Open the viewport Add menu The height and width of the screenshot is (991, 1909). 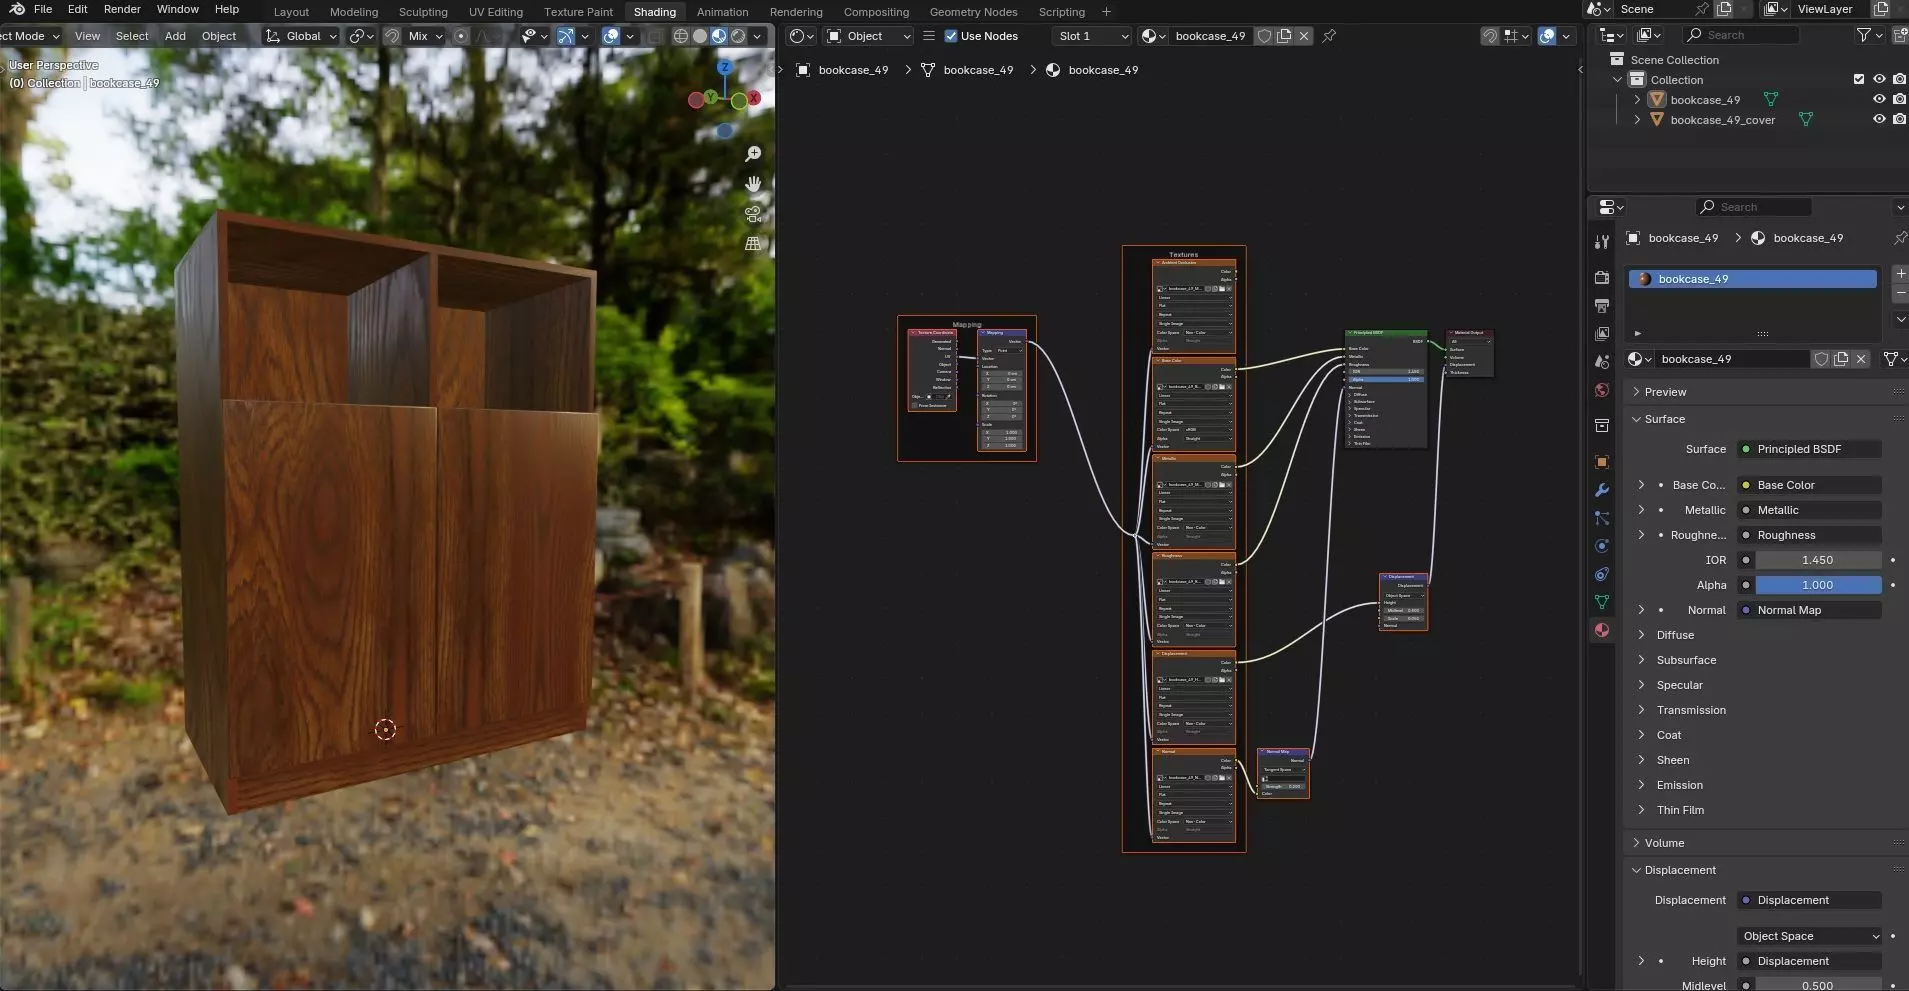point(175,36)
